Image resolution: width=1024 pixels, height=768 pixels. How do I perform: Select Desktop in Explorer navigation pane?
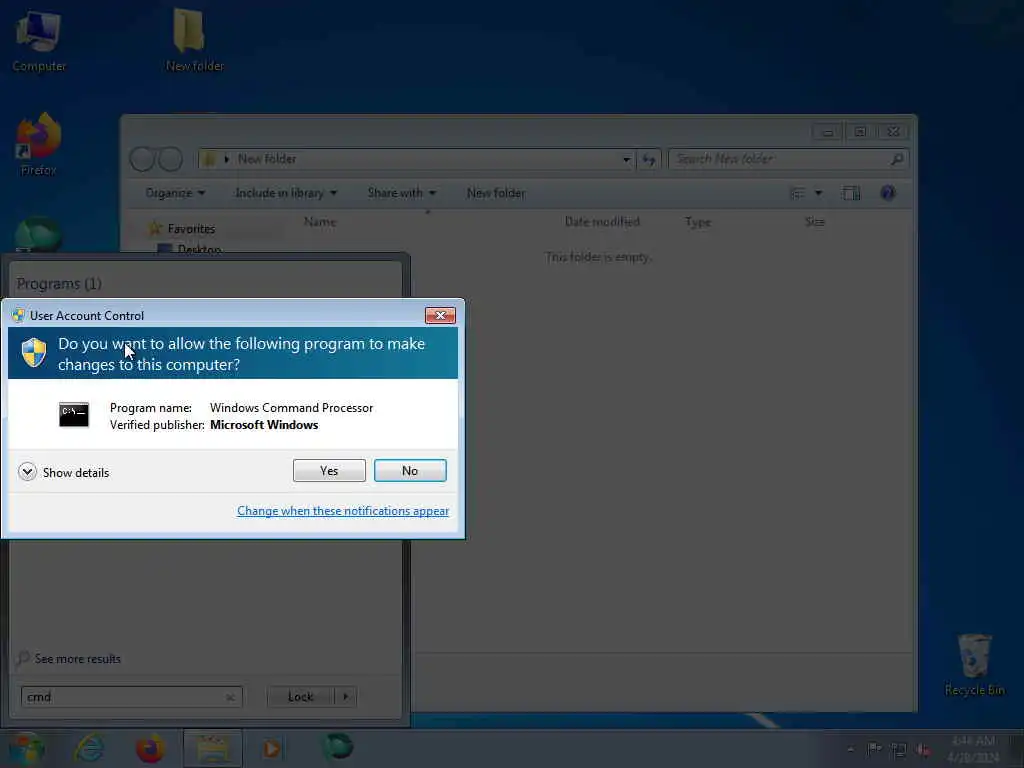[199, 249]
